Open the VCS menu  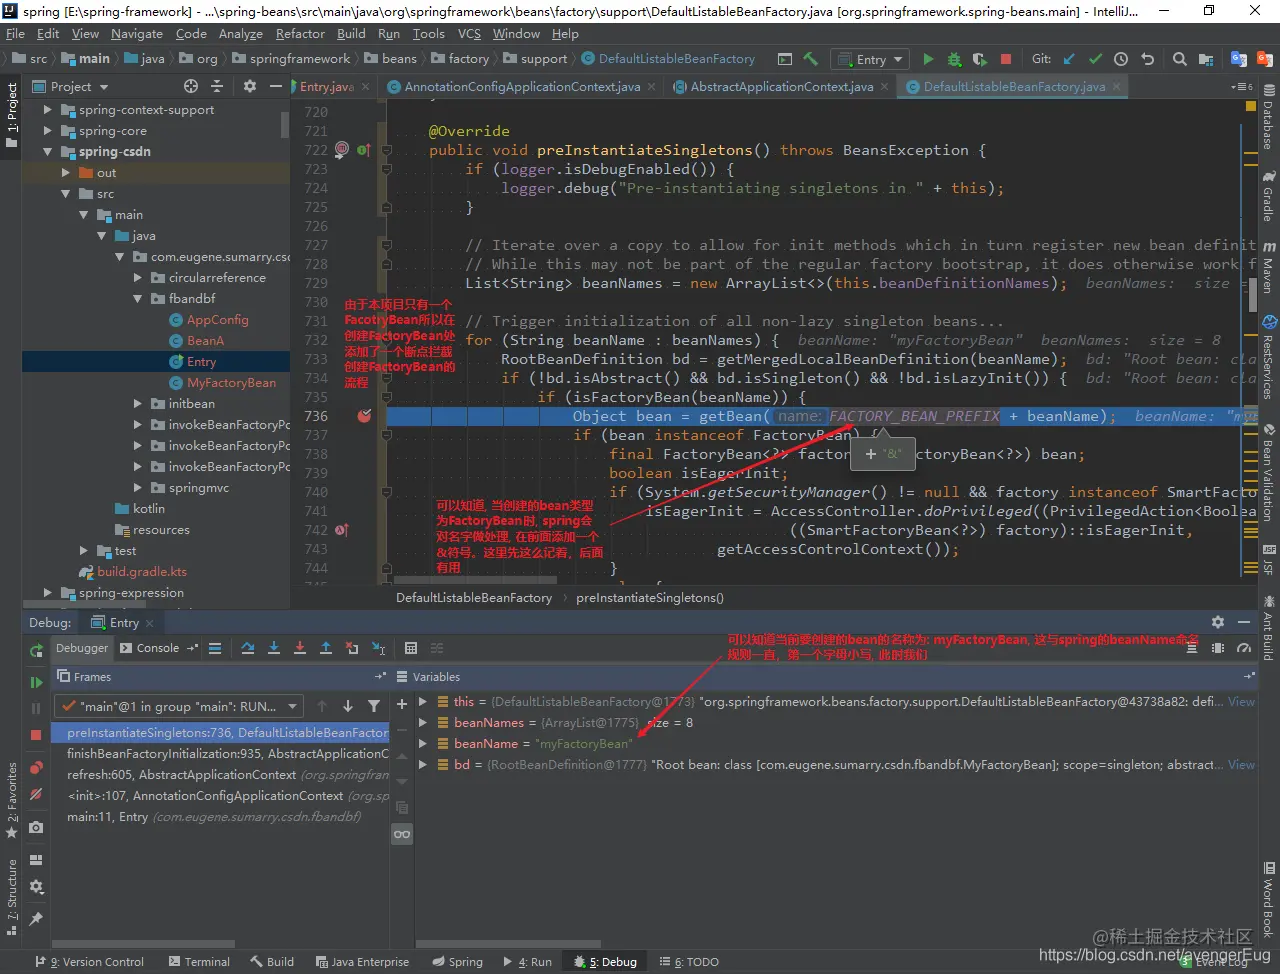469,34
